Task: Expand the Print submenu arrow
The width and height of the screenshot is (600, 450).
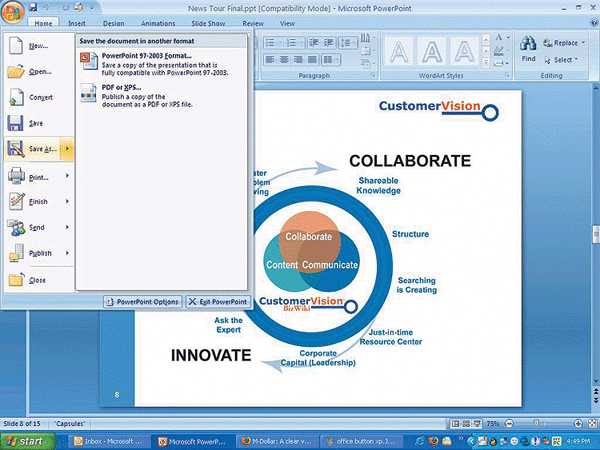Action: click(x=67, y=176)
